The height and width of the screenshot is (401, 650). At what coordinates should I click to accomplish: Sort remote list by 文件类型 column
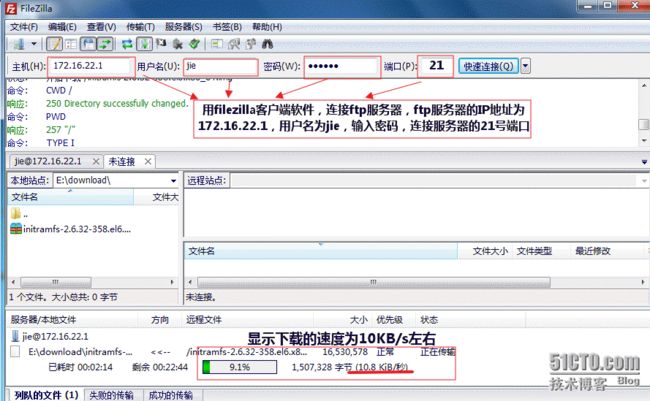534,251
